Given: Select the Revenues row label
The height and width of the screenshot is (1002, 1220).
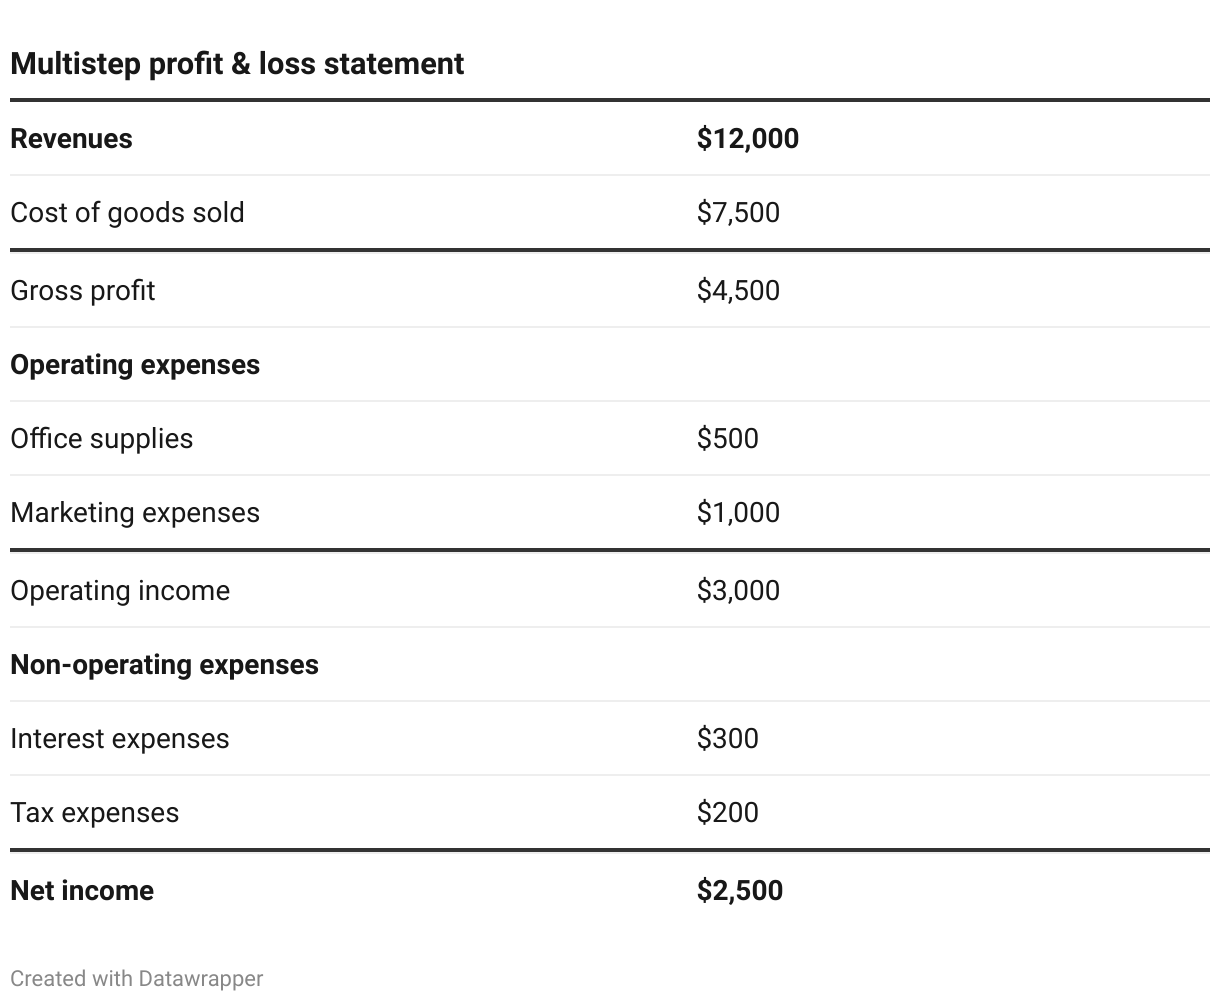Looking at the screenshot, I should point(71,138).
